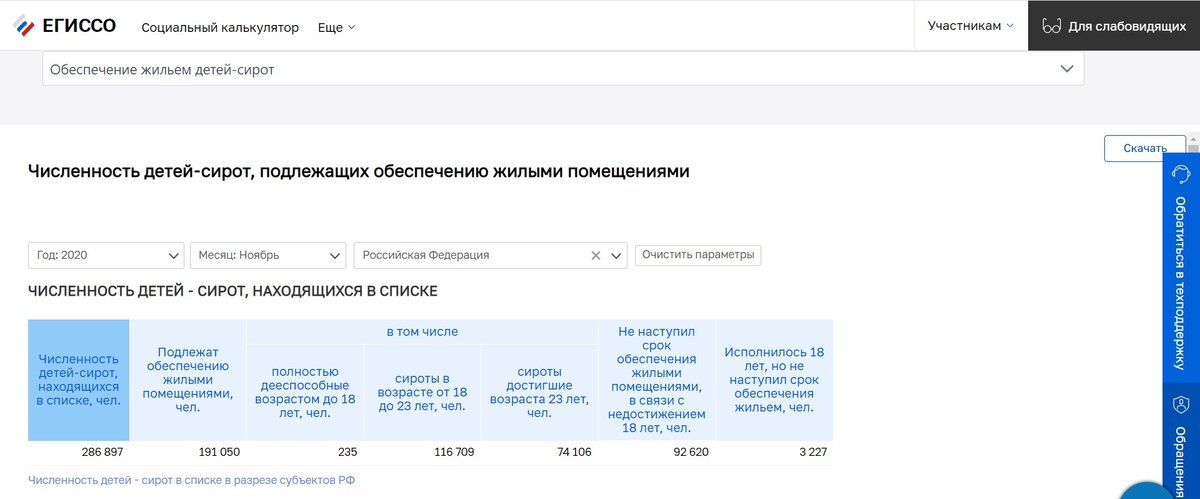Screen dimensions: 1200x499
Task: Click the glasses icon for visually impaired
Action: (1050, 26)
